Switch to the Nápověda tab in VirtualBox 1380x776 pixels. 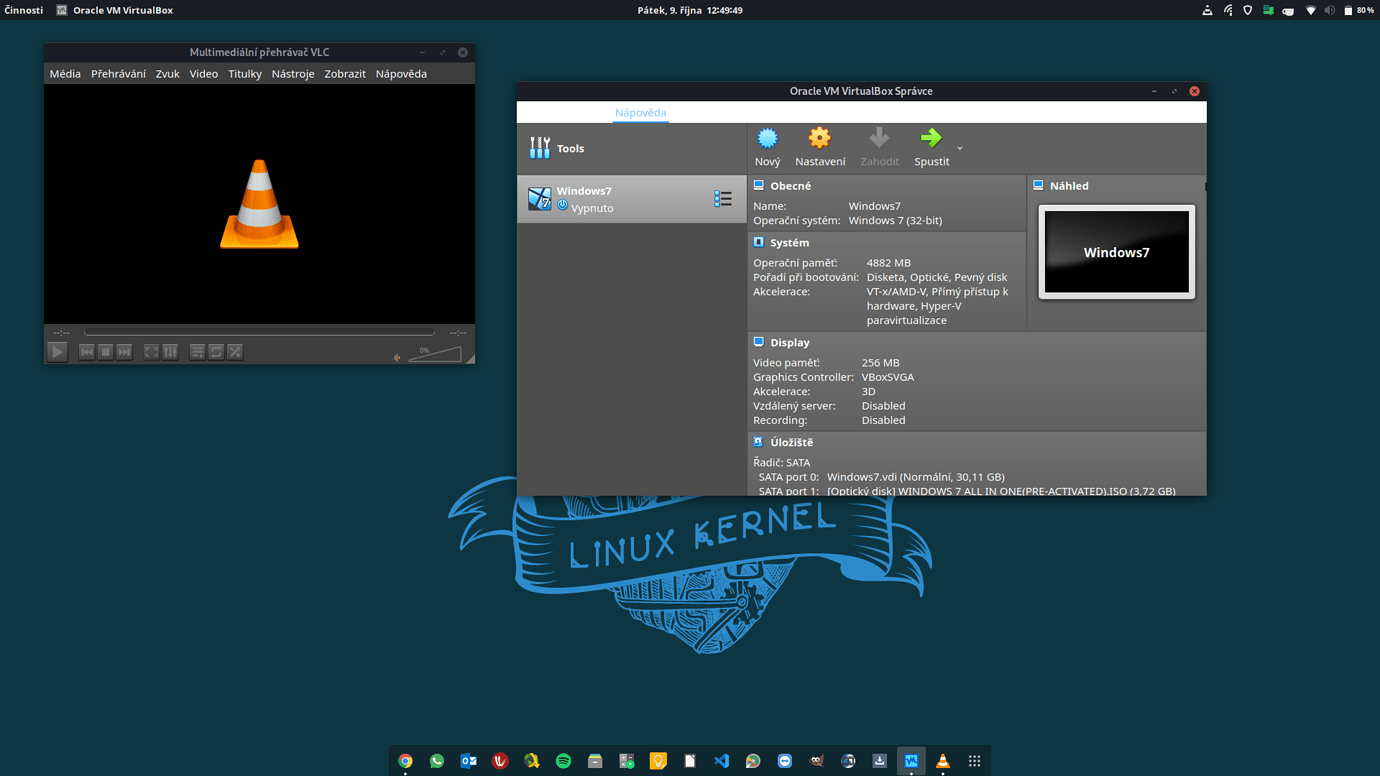coord(640,112)
